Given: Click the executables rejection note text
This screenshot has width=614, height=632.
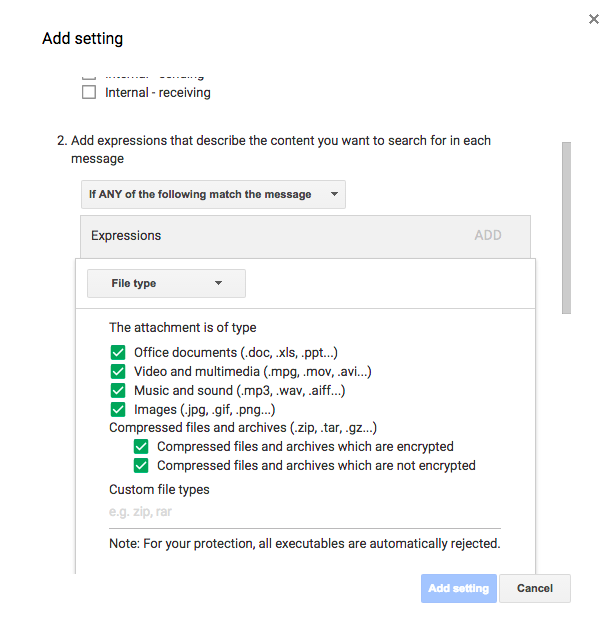Looking at the screenshot, I should pos(304,544).
